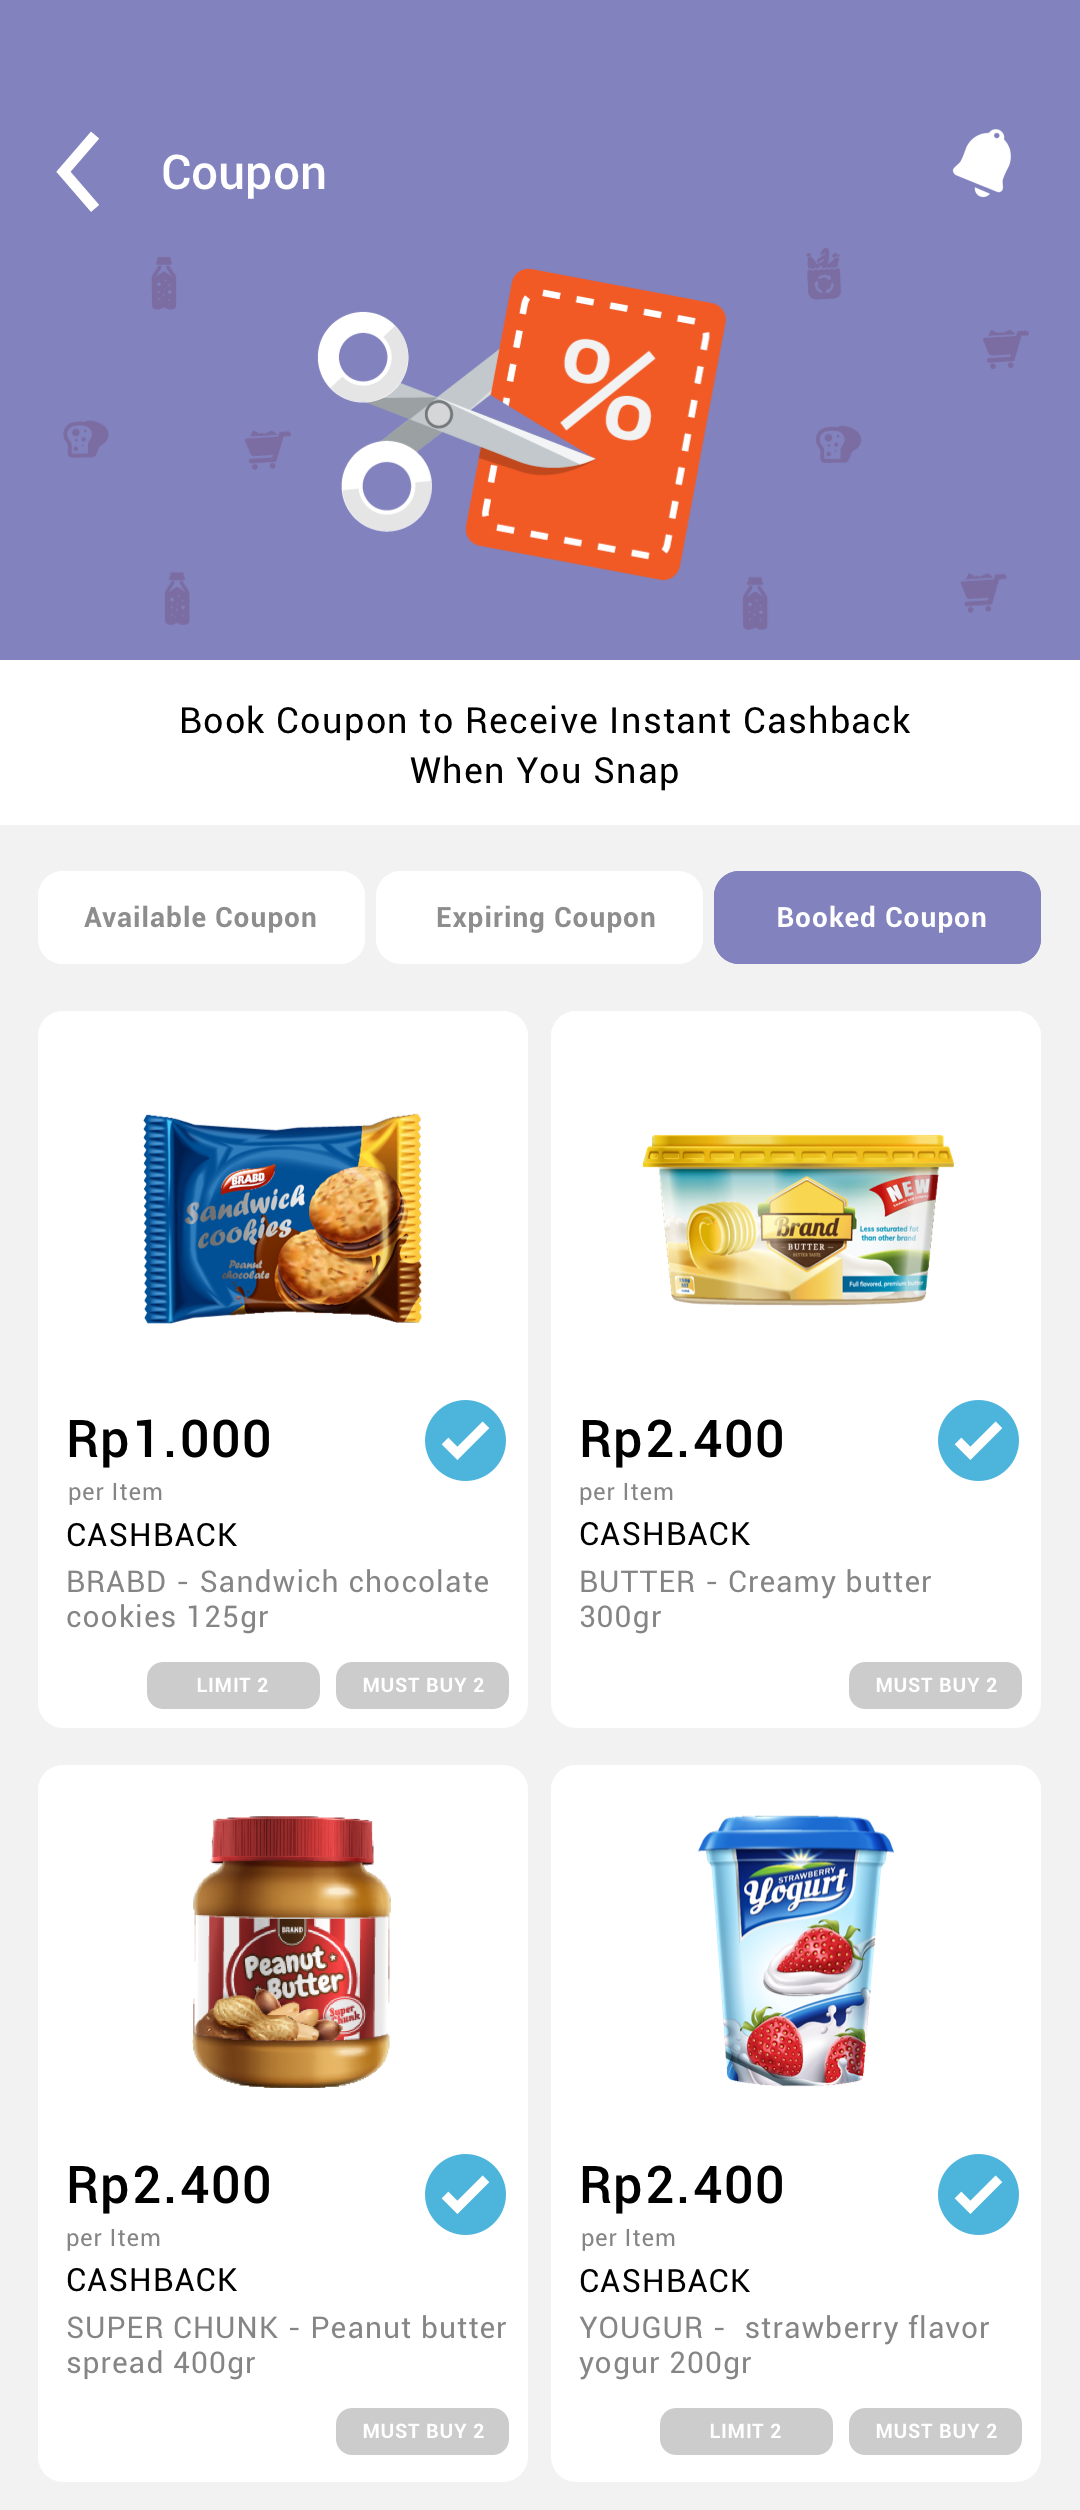Tap the Brand butter tub image
The image size is (1080, 2510).
click(797, 1218)
